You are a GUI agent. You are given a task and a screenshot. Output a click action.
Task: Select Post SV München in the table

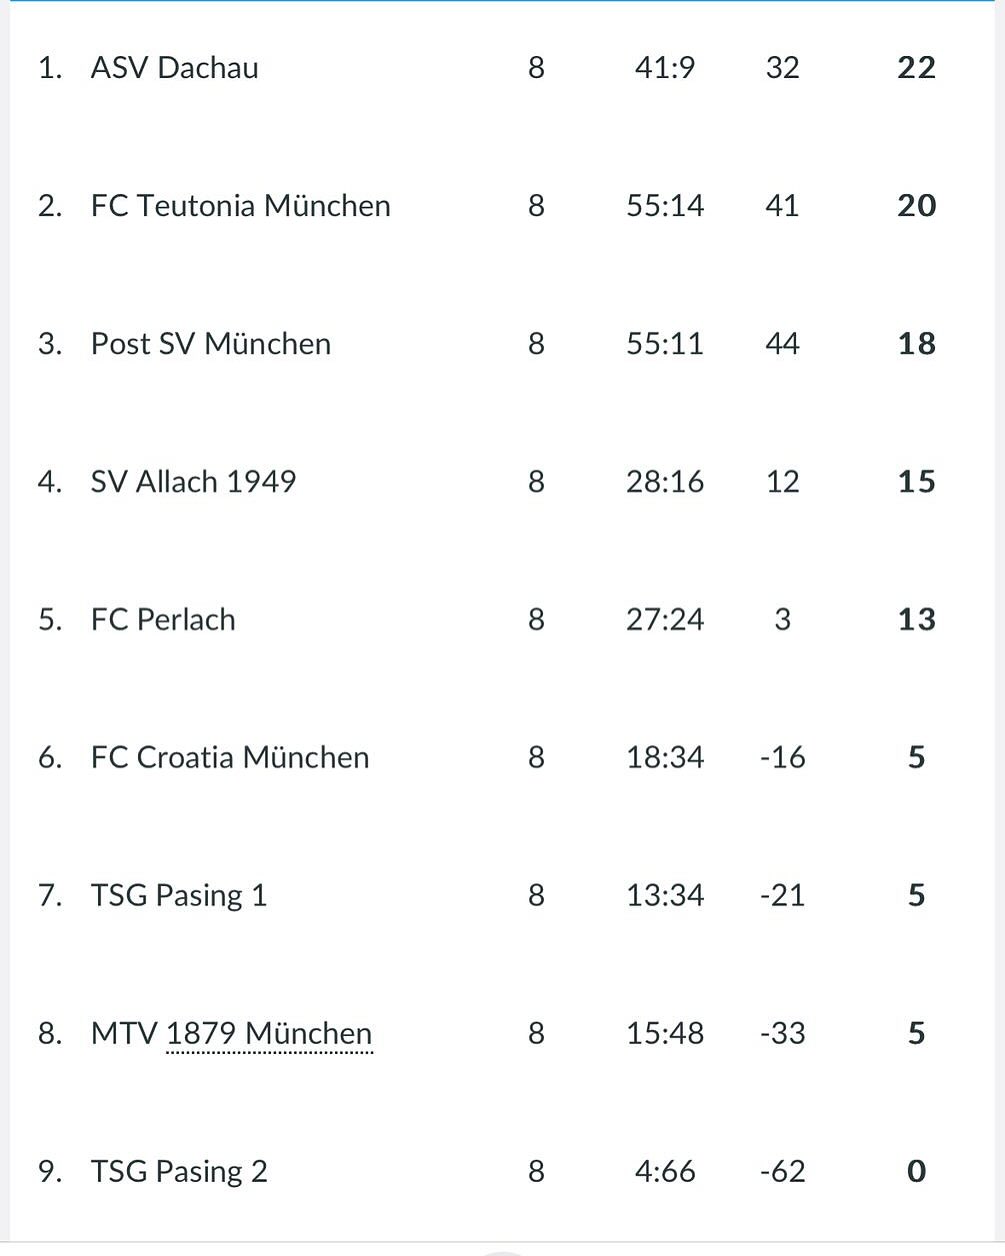(x=210, y=344)
